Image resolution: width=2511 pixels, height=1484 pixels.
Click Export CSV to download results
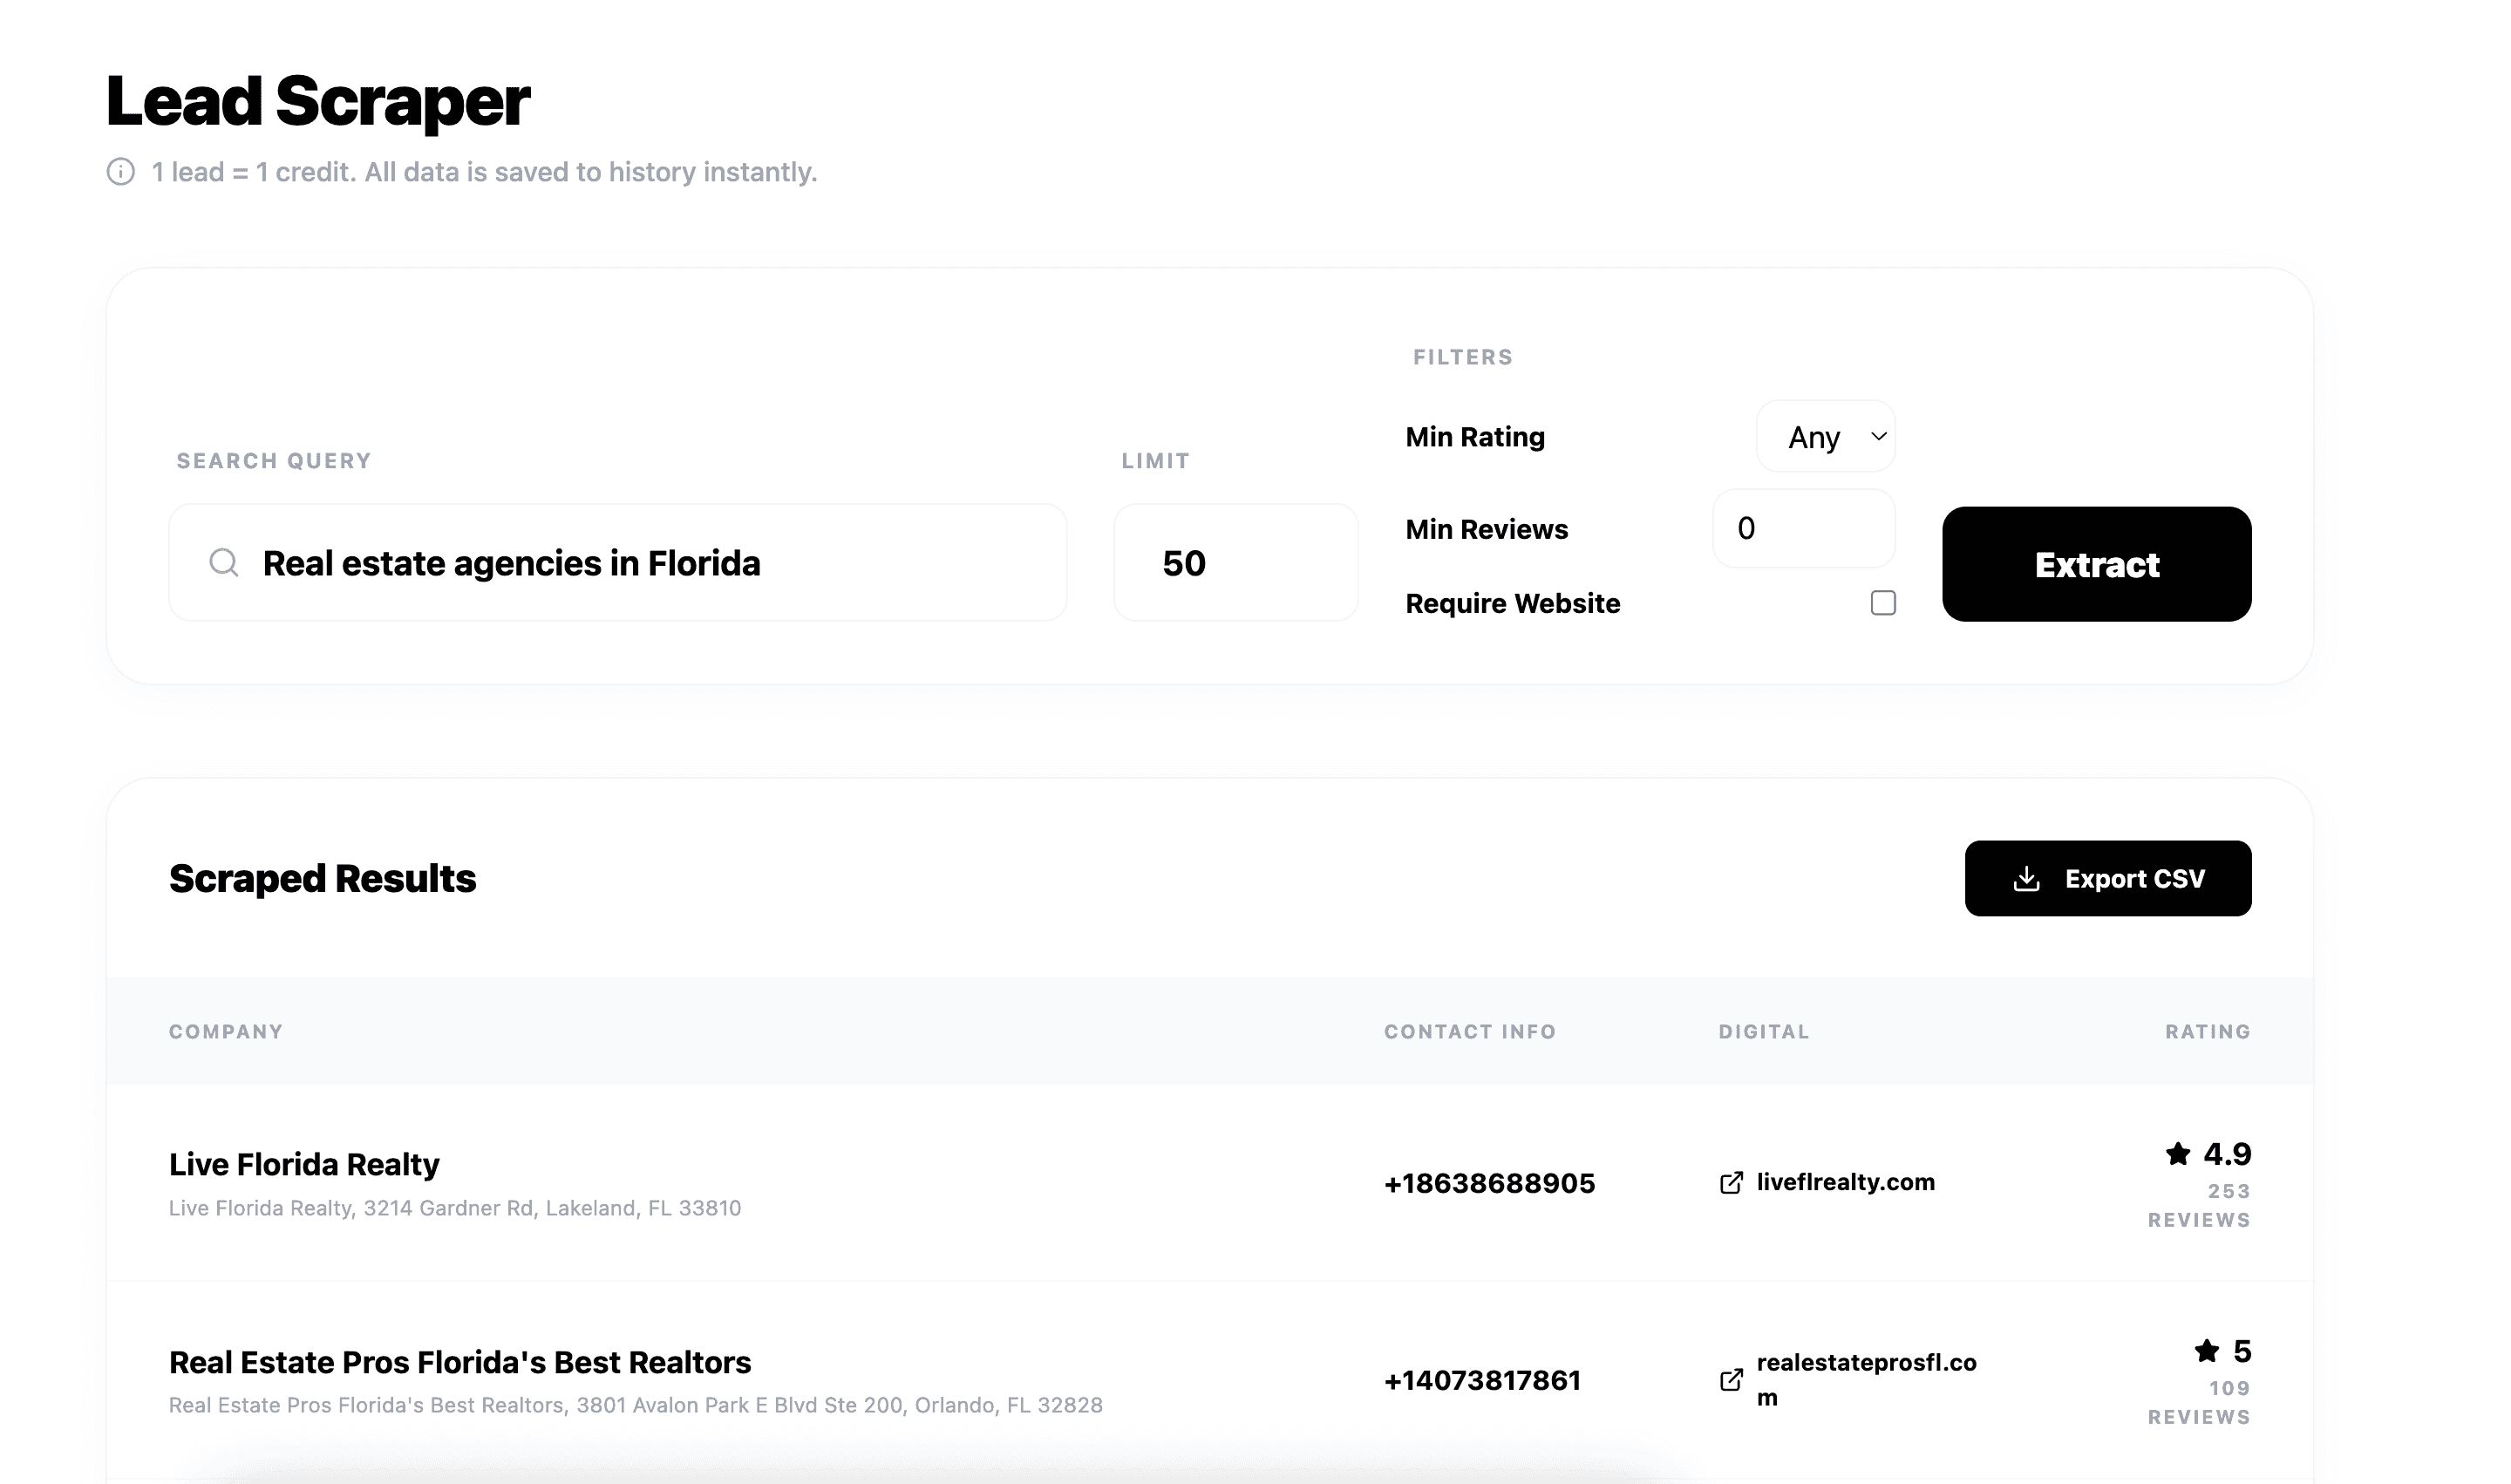[x=2108, y=877]
